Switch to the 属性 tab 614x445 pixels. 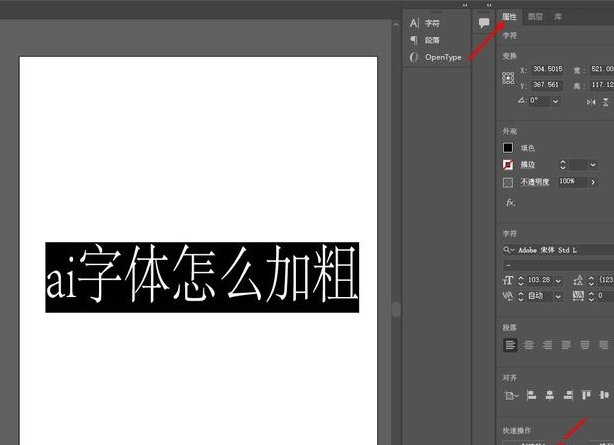[x=509, y=17]
